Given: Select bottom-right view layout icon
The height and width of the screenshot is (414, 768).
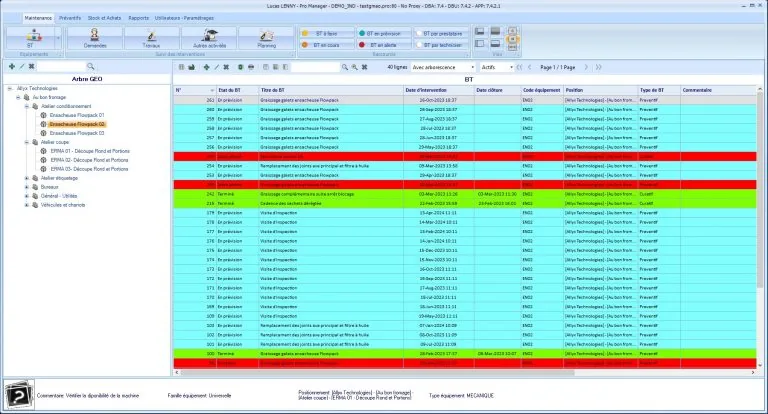Looking at the screenshot, I should click(495, 44).
